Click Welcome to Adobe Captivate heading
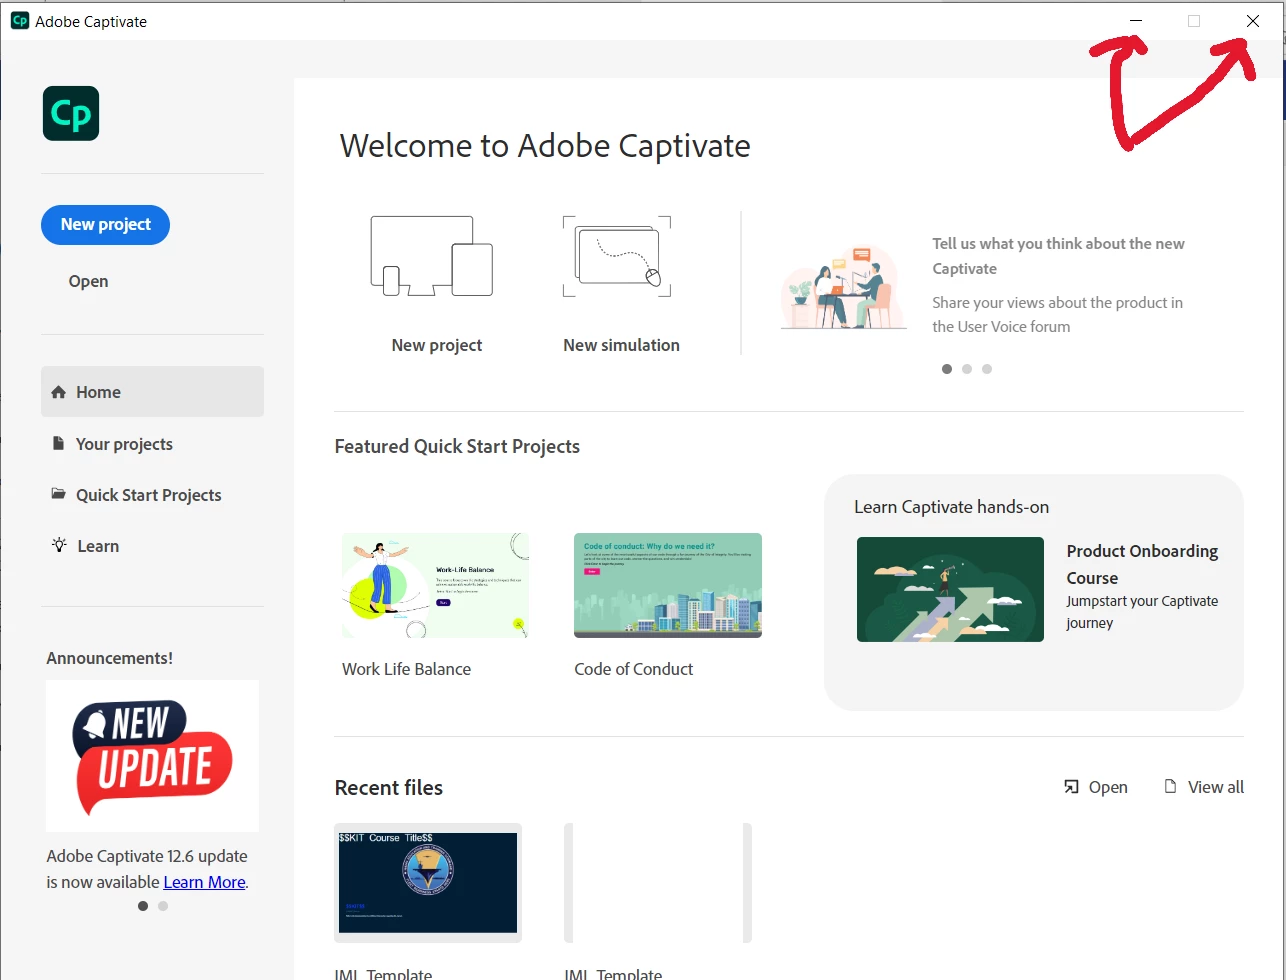Image resolution: width=1286 pixels, height=980 pixels. point(545,146)
